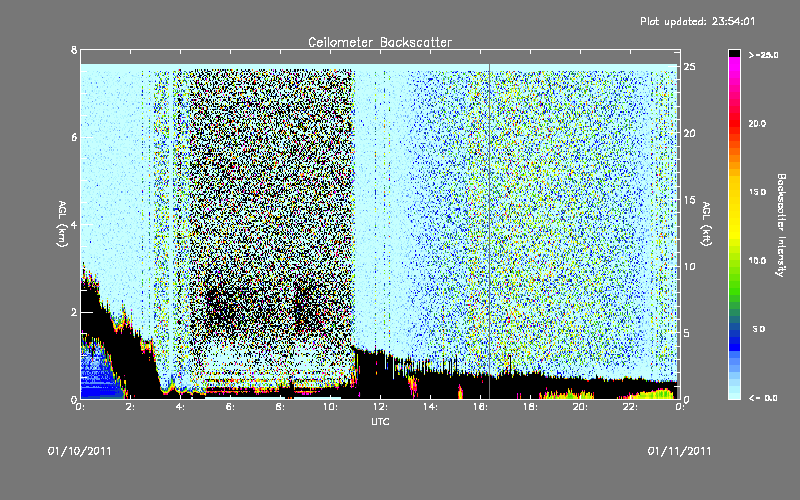Click the colorbar '>=25.0' label
Image resolution: width=800 pixels, height=500 pixels.
coord(763,55)
